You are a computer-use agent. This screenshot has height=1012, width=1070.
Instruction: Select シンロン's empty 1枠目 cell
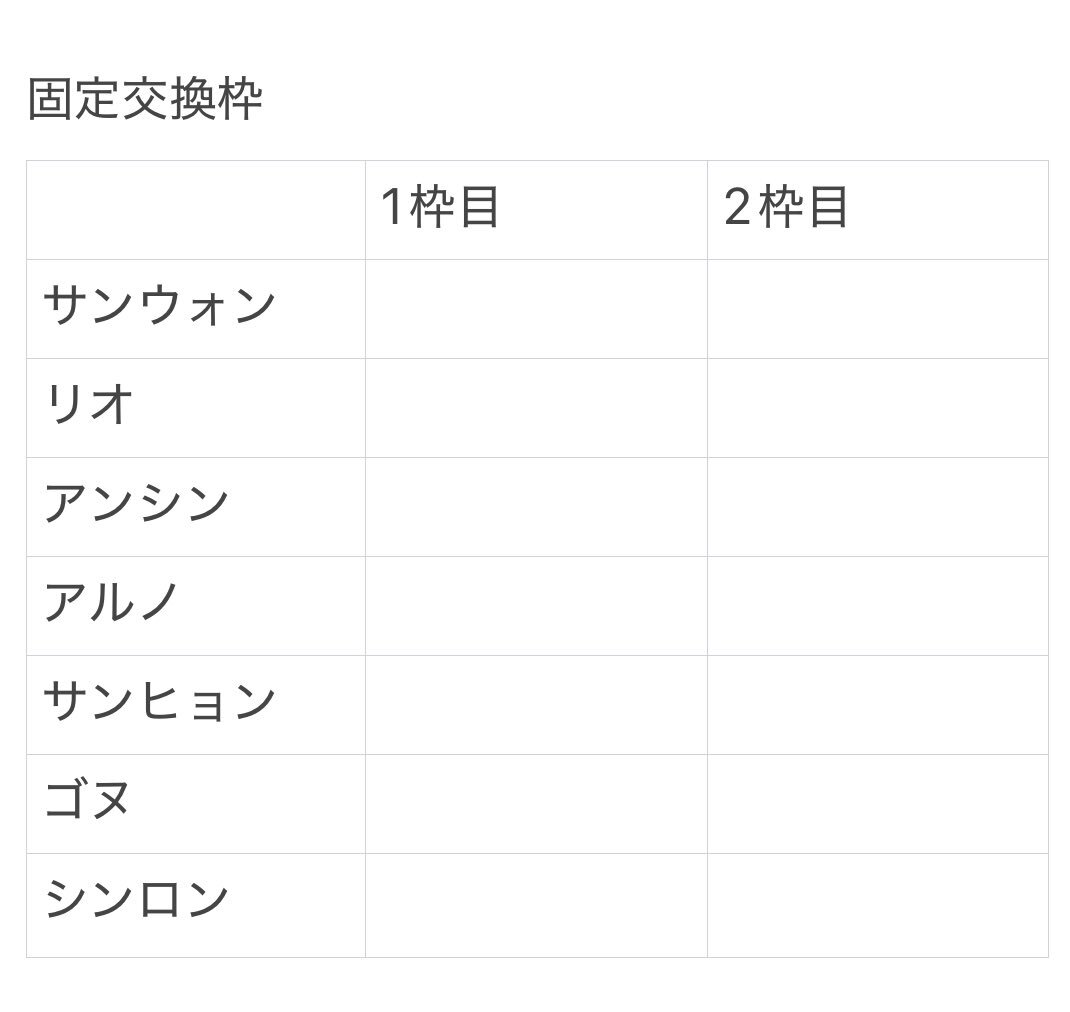(536, 905)
